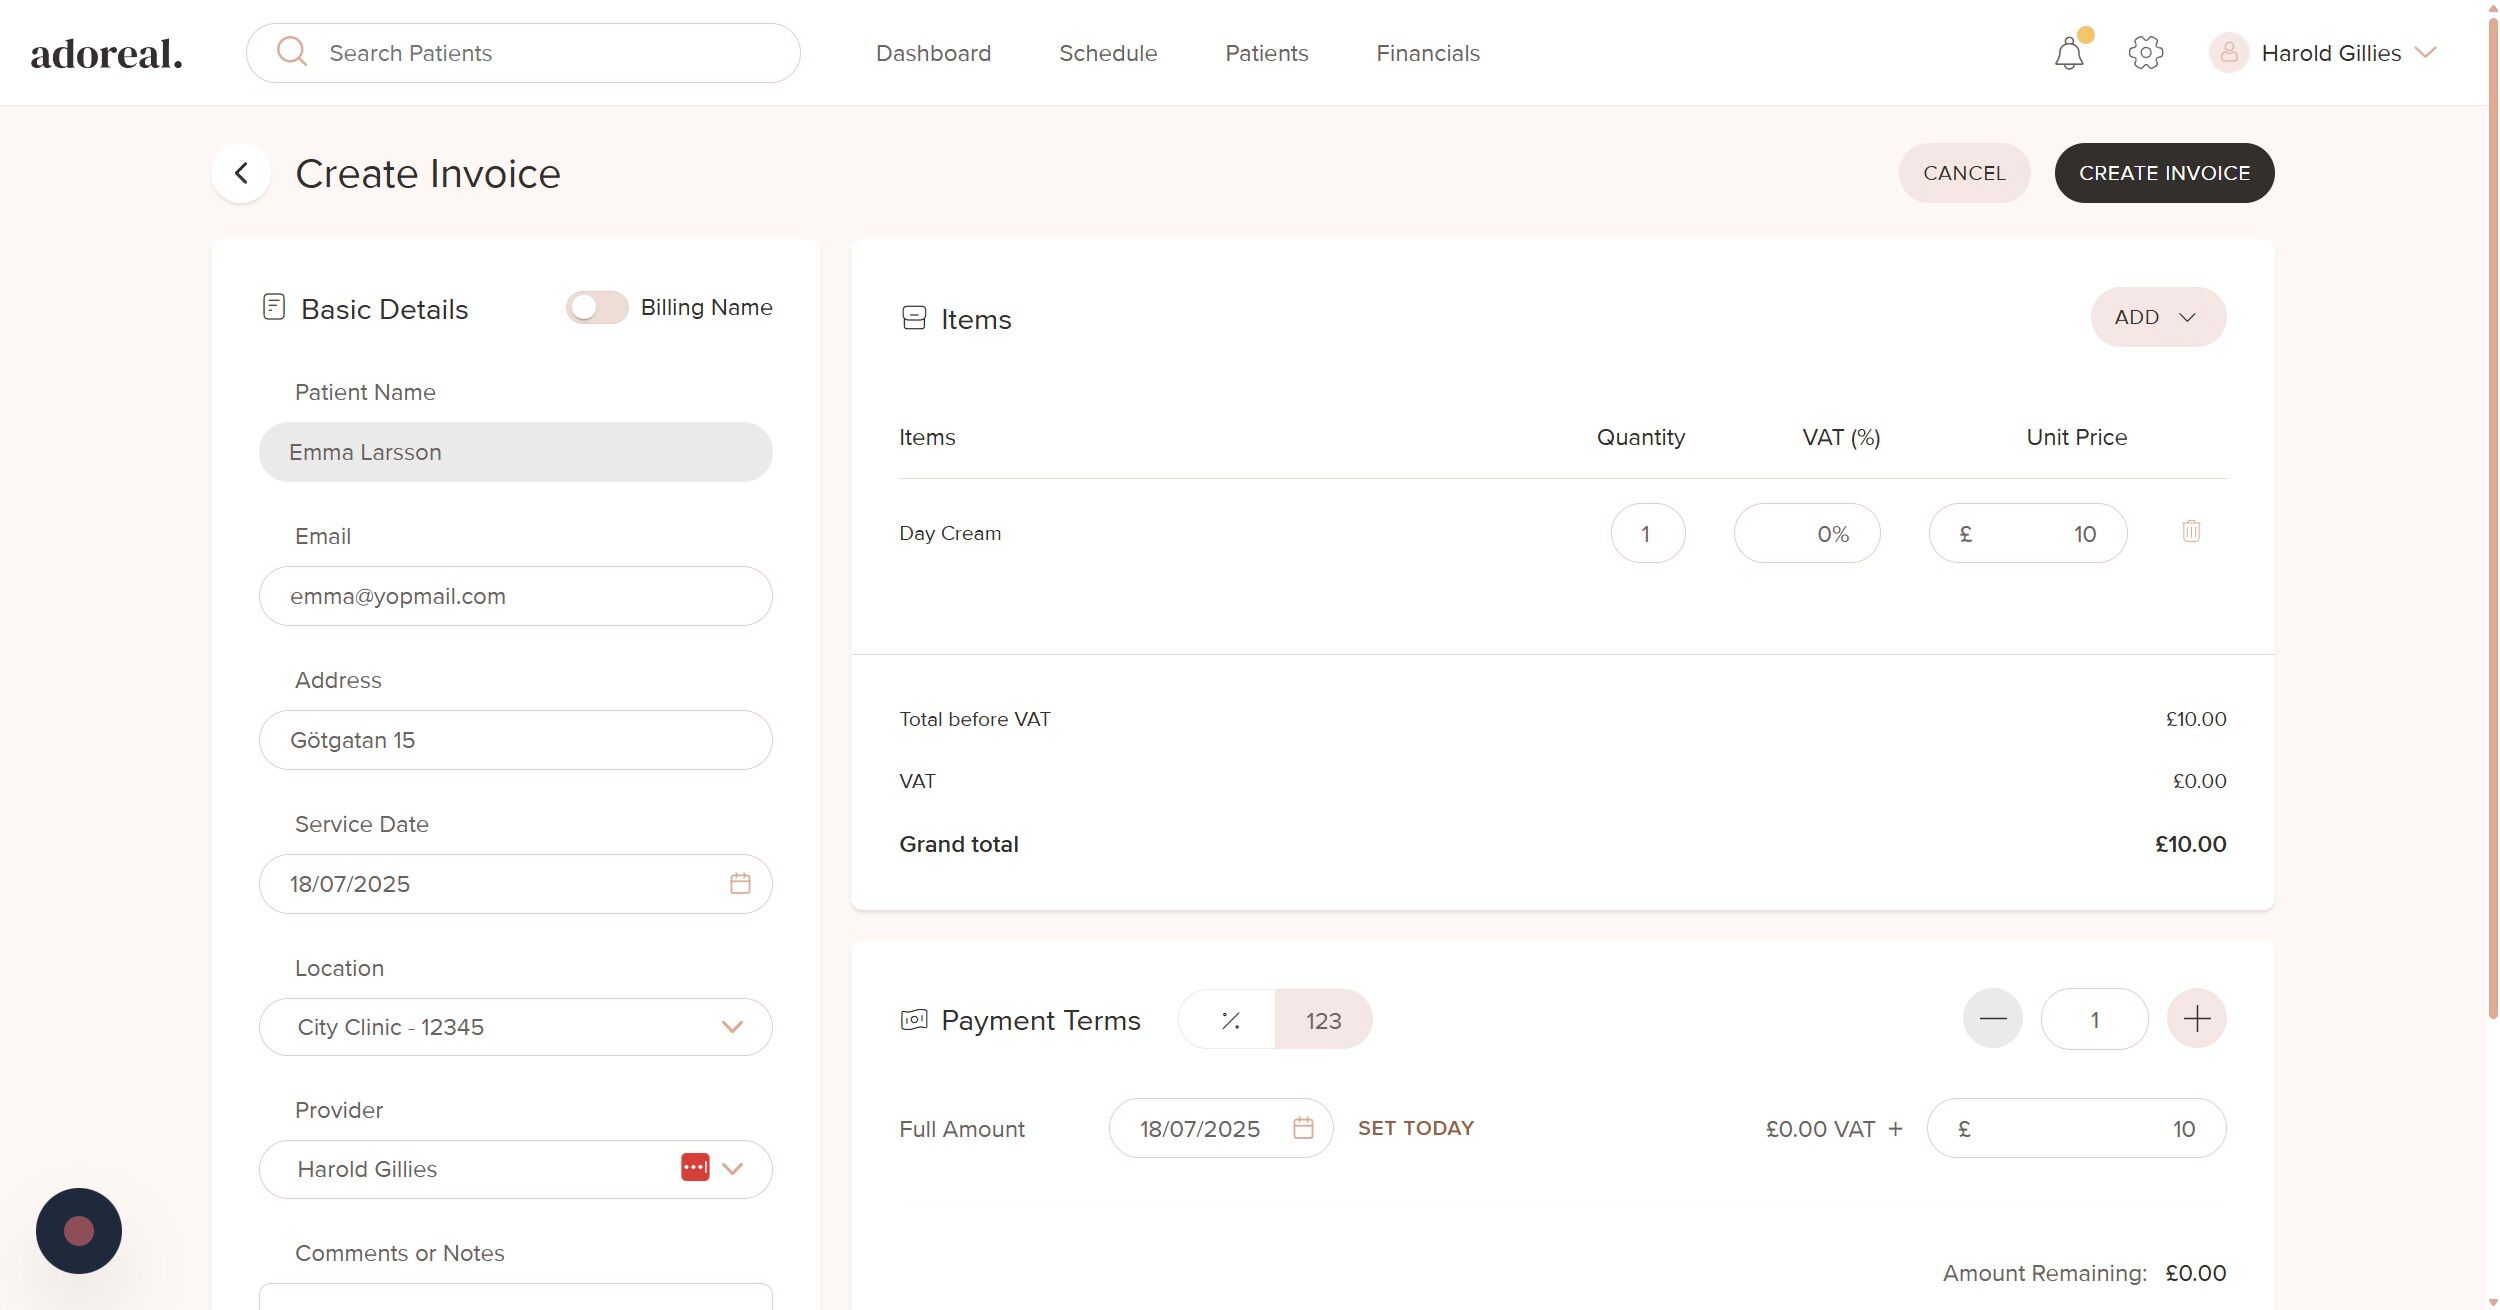The height and width of the screenshot is (1310, 2500).
Task: Click SET TODAY link
Action: (x=1415, y=1128)
